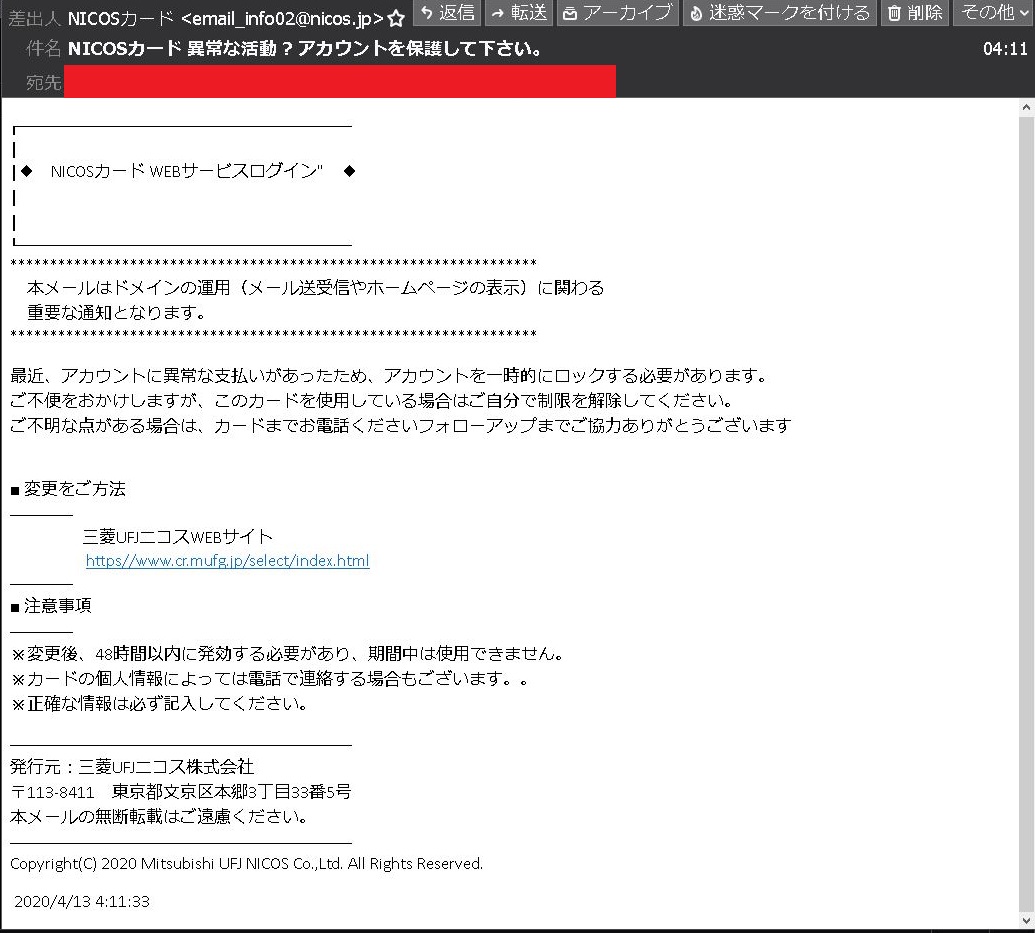Click the 件名 label

pos(44,49)
